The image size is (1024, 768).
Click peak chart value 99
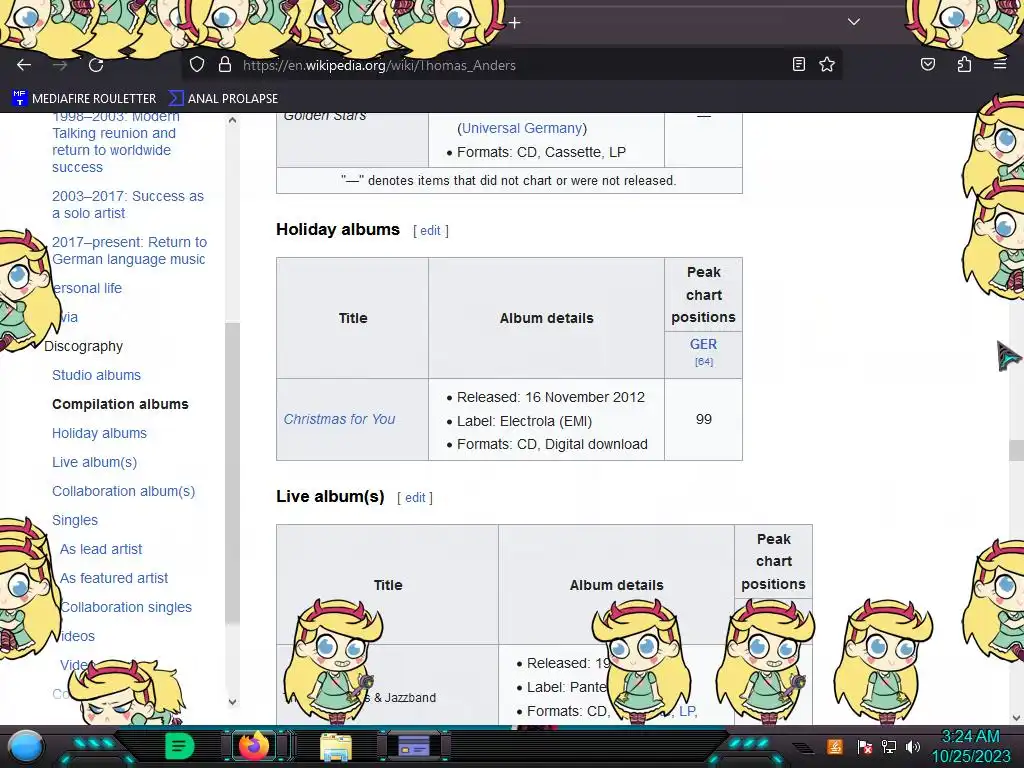(703, 419)
